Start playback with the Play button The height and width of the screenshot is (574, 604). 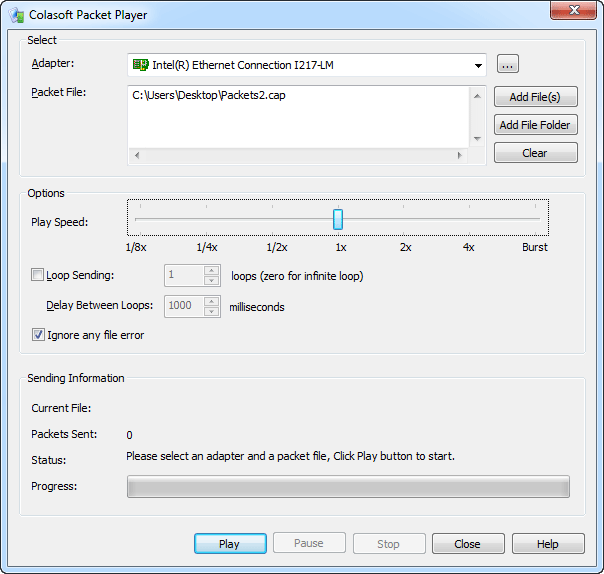[x=230, y=544]
